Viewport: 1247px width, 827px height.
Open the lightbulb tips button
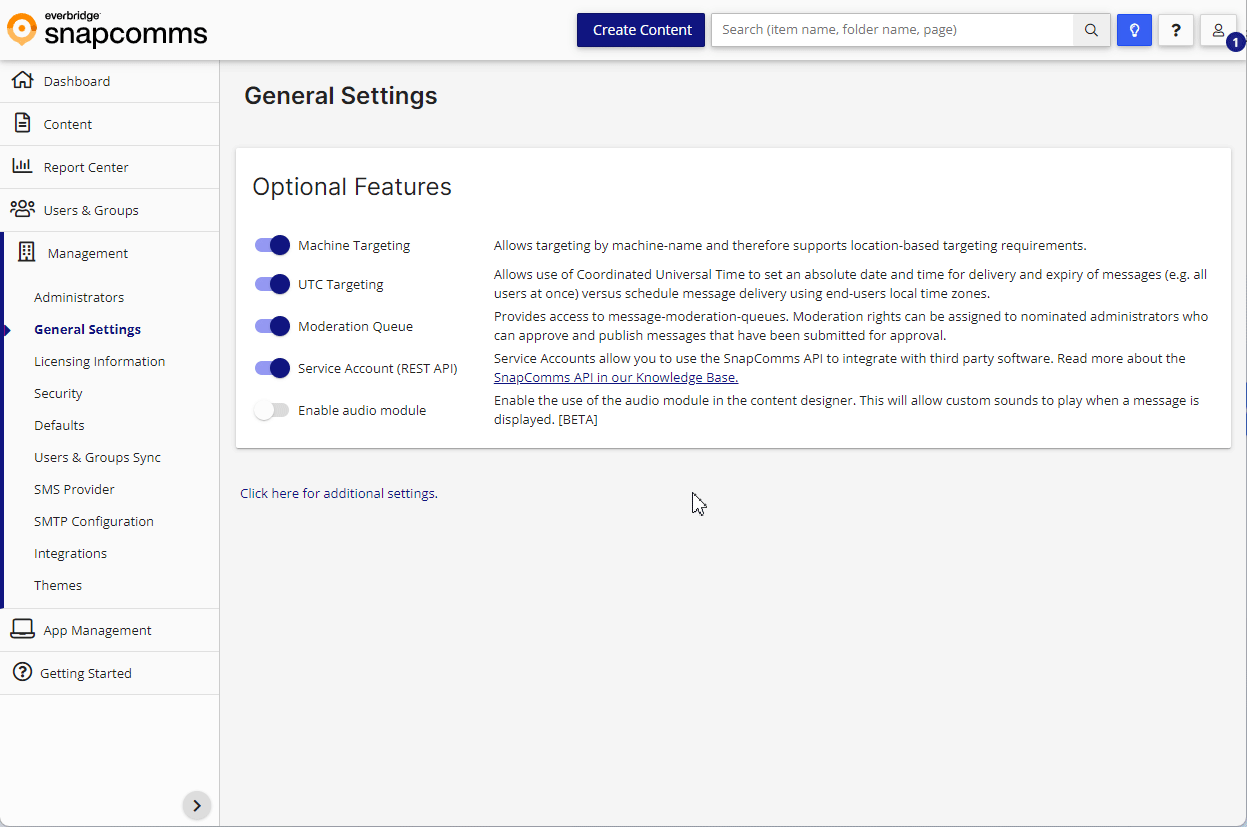1134,30
